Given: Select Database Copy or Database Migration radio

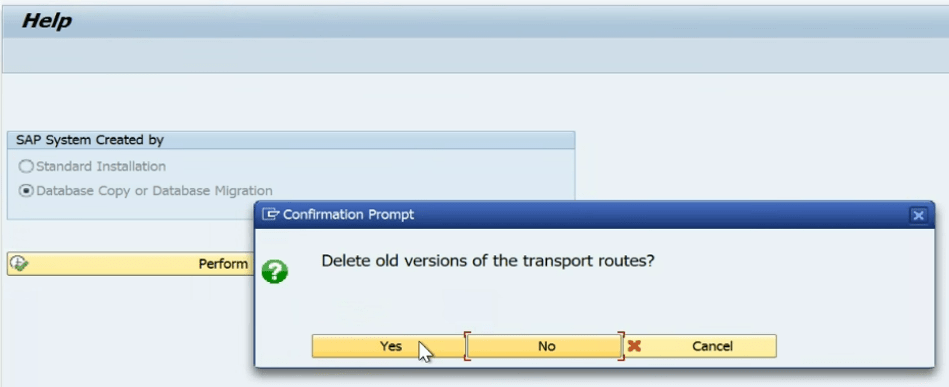Looking at the screenshot, I should click(27, 191).
